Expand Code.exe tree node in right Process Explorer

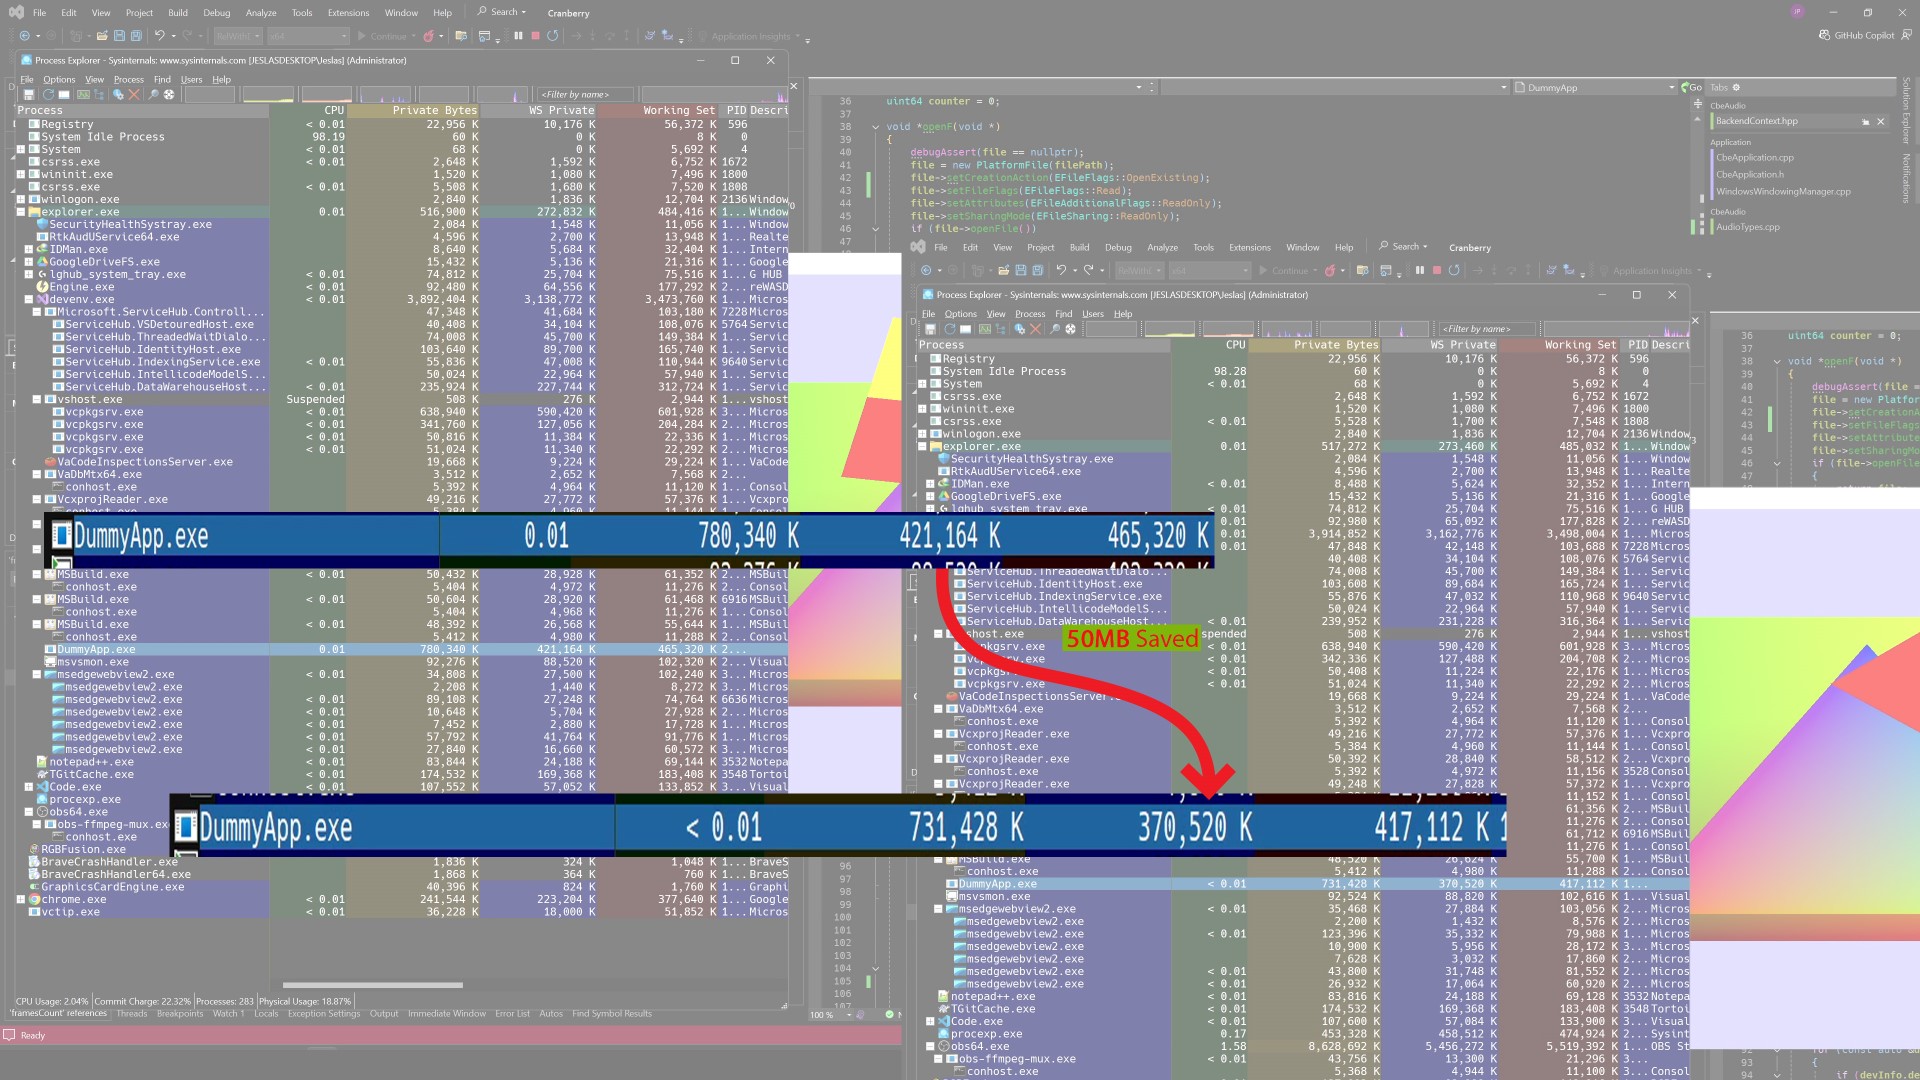930,1021
